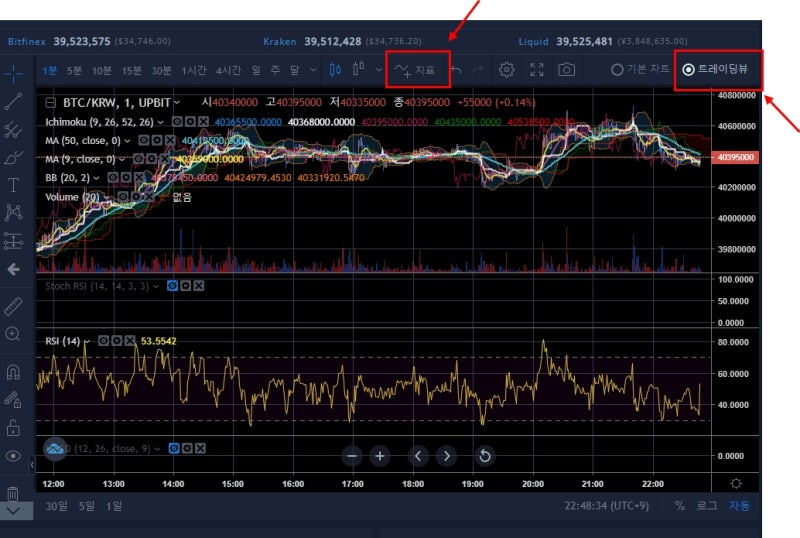The width and height of the screenshot is (800, 538).
Task: Switch chart to fullscreen mode
Action: click(x=537, y=70)
